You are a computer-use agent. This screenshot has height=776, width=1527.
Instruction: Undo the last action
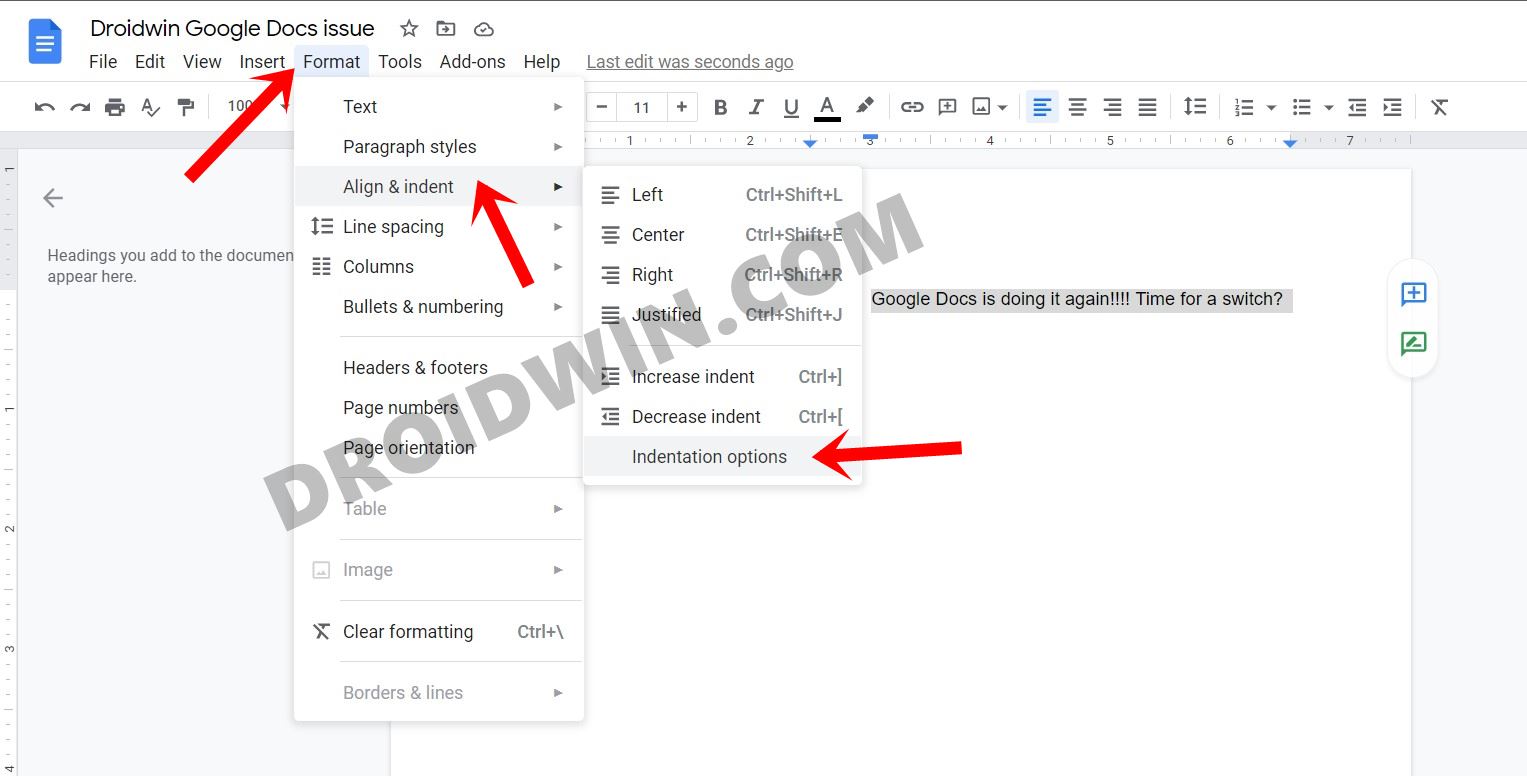pos(44,107)
